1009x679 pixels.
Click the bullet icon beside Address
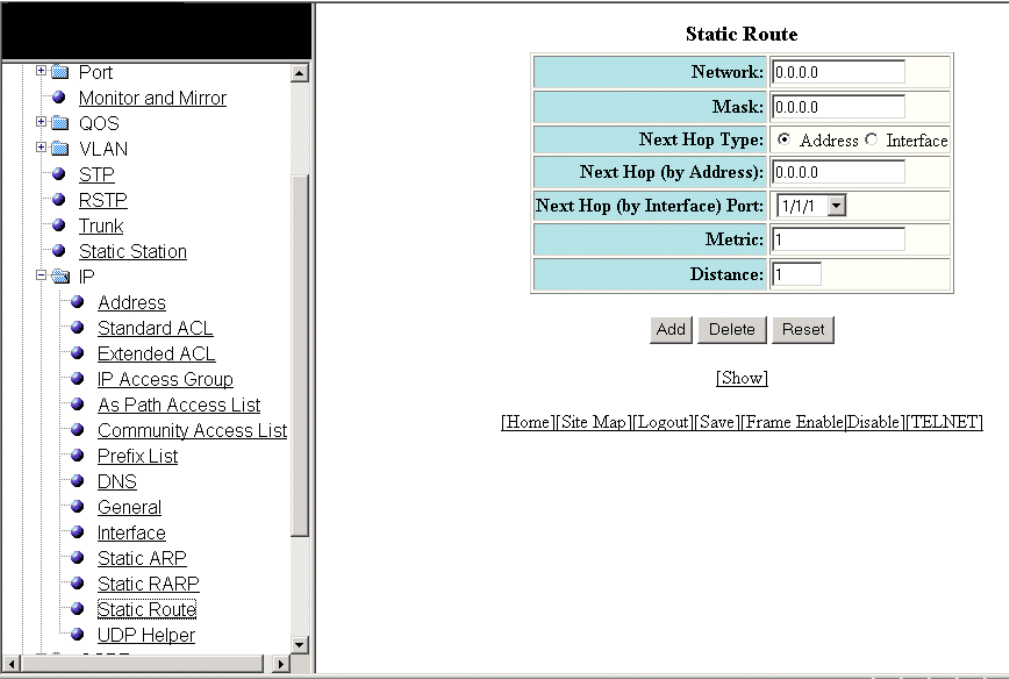pos(77,302)
